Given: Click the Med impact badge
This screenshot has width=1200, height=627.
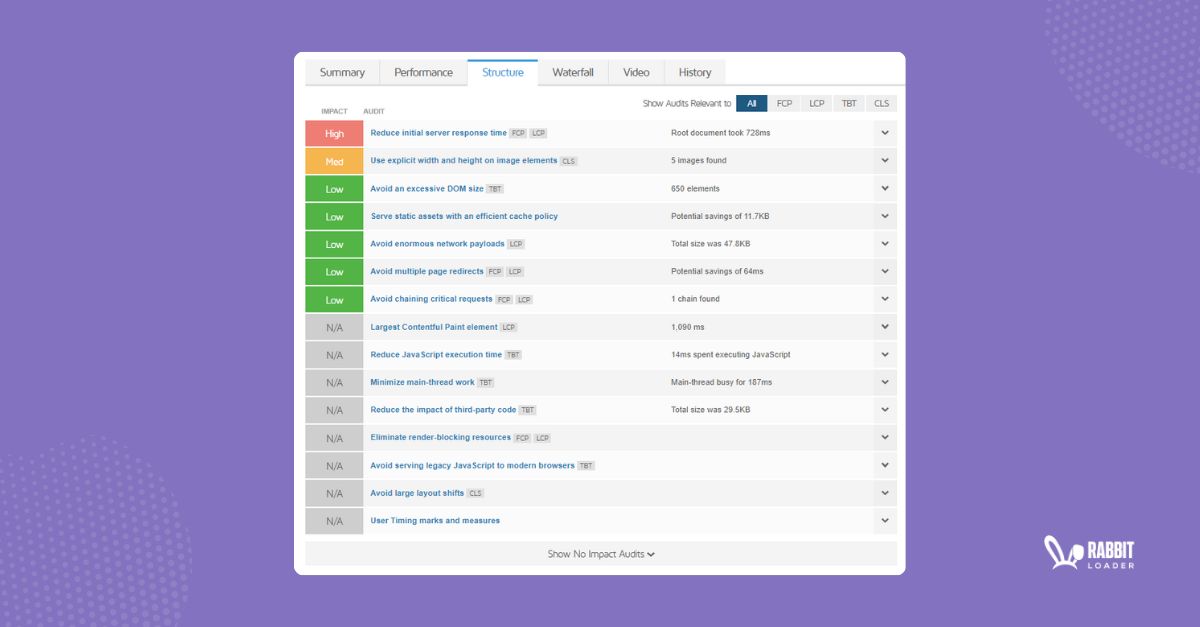Looking at the screenshot, I should click(x=333, y=160).
